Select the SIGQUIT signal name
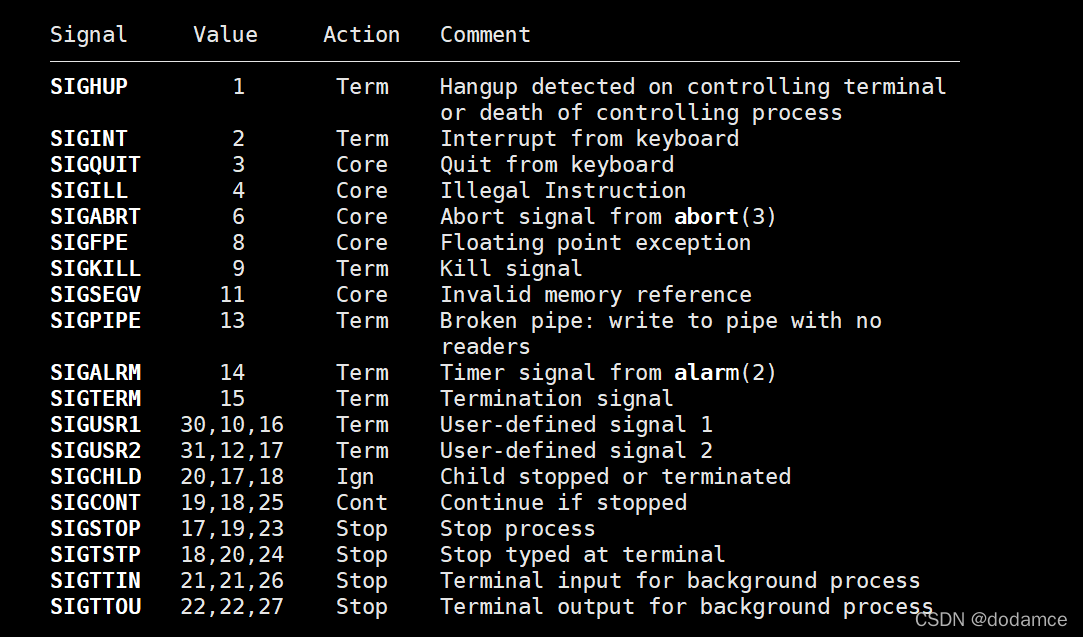 point(95,164)
